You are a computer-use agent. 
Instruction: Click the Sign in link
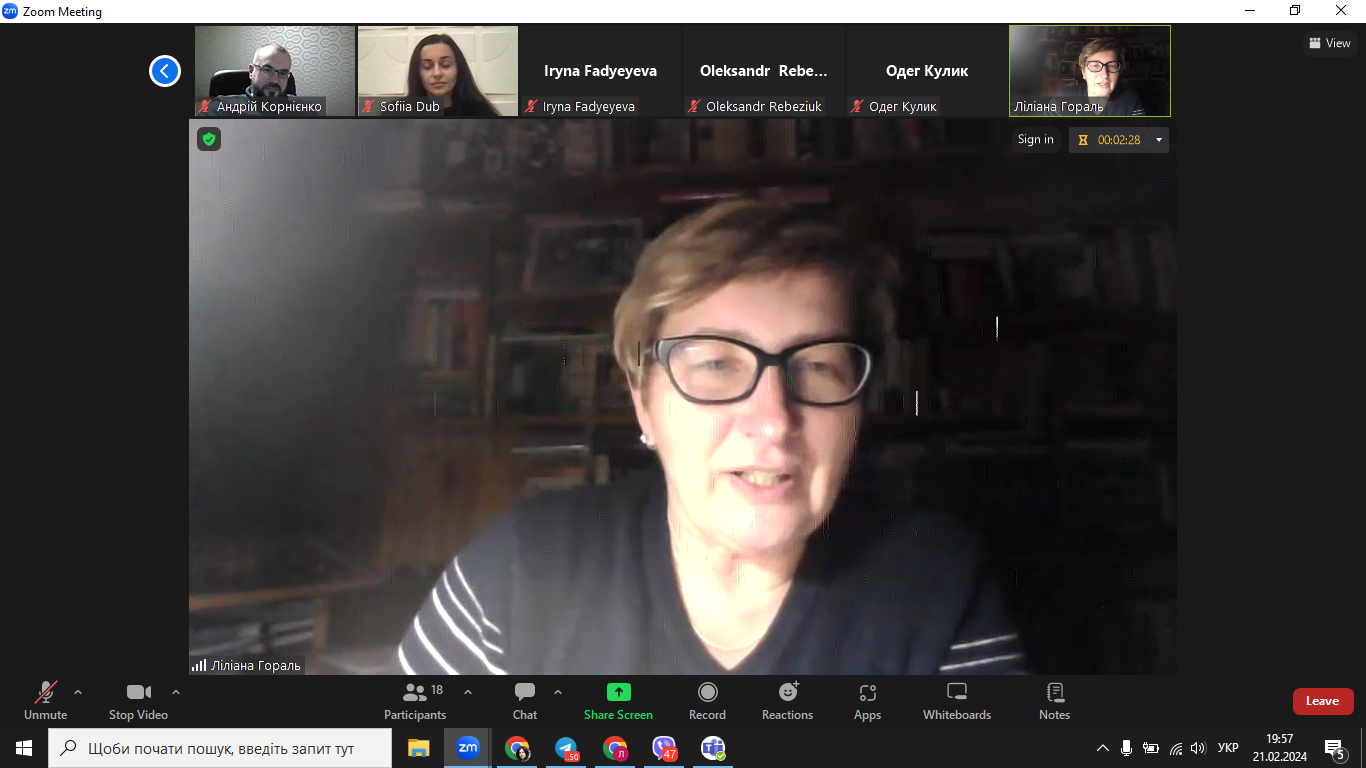pyautogui.click(x=1035, y=140)
